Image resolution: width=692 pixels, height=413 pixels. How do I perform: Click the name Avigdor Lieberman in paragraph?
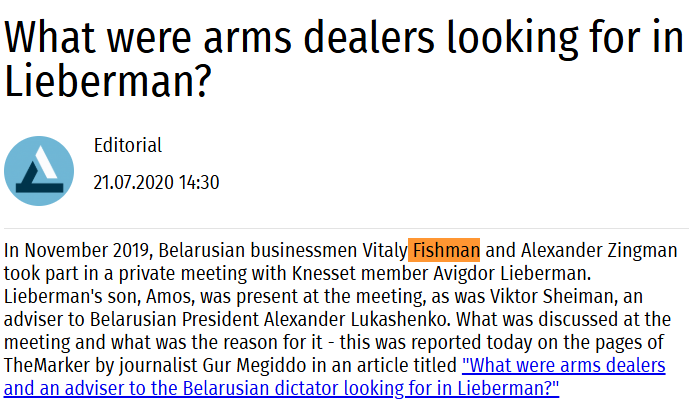click(x=511, y=273)
